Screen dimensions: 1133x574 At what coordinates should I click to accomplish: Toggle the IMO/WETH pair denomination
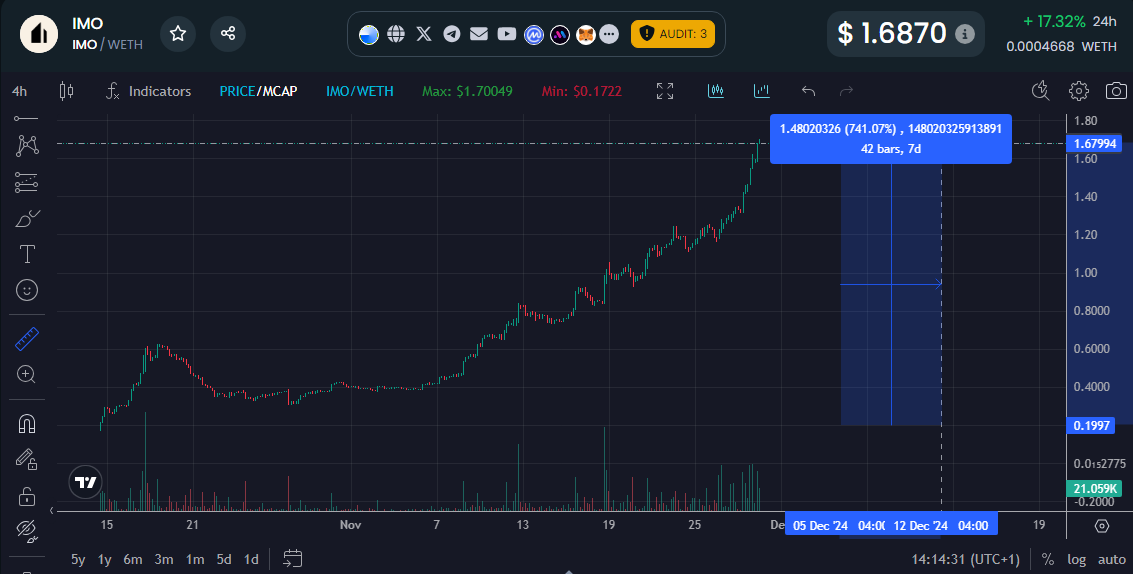pyautogui.click(x=360, y=91)
